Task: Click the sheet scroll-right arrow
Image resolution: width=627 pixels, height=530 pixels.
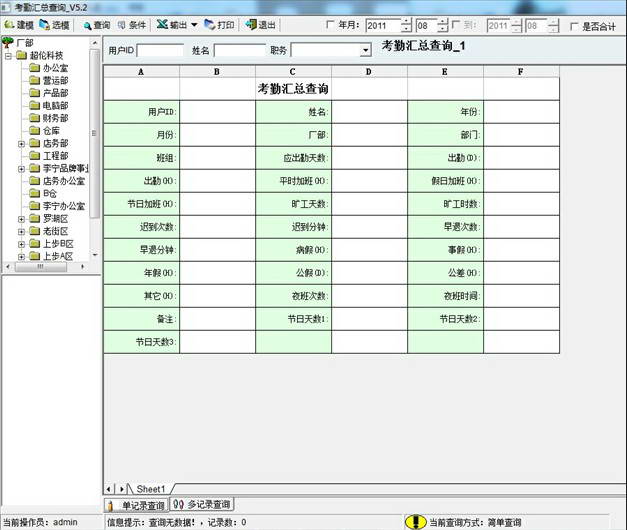Action: click(x=121, y=489)
